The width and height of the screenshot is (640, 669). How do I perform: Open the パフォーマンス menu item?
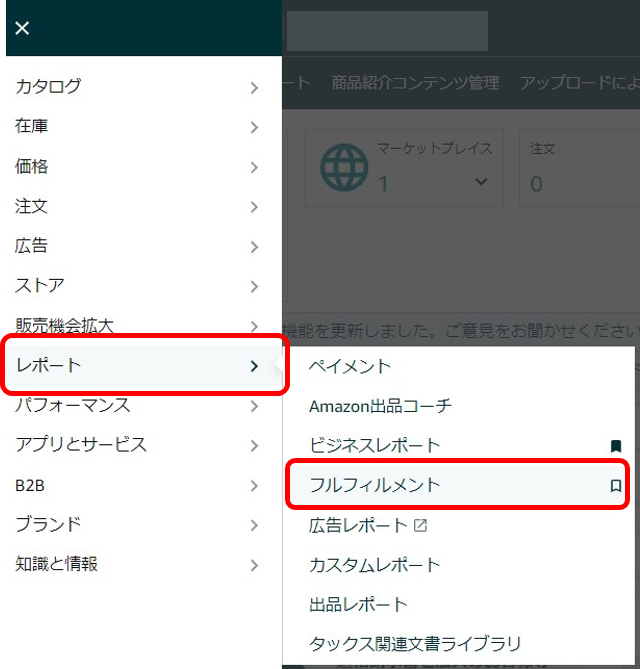point(73,405)
